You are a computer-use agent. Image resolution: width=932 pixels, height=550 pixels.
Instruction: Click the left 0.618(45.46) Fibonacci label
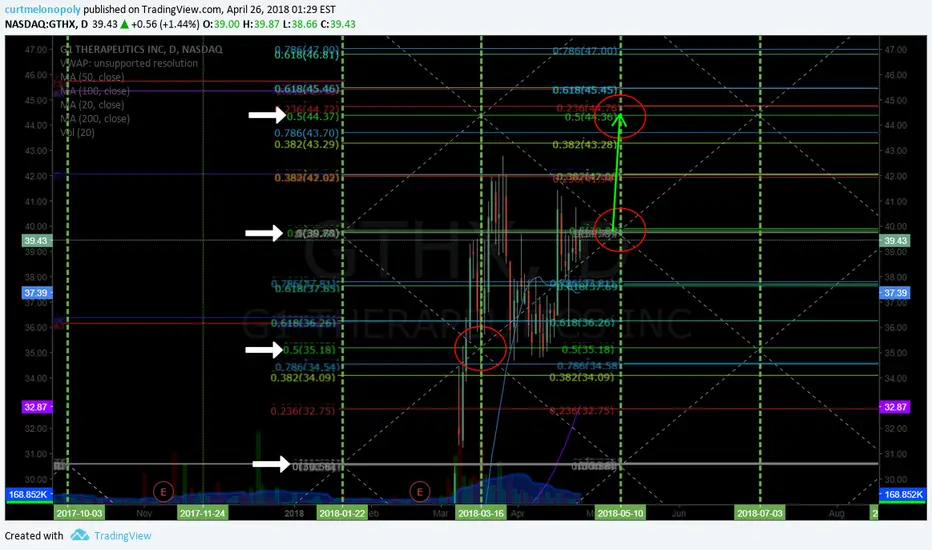[x=307, y=89]
